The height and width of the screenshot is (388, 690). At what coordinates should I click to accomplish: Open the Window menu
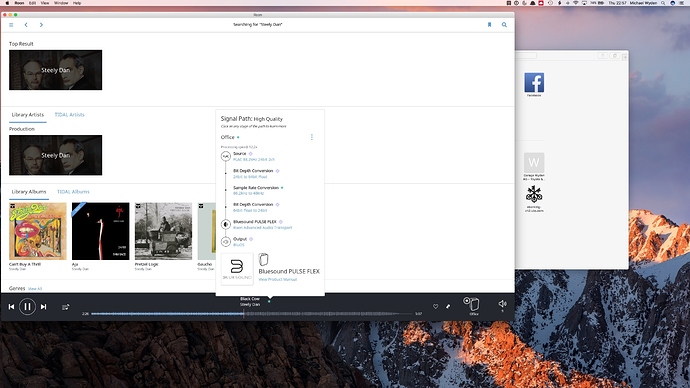[61, 3]
